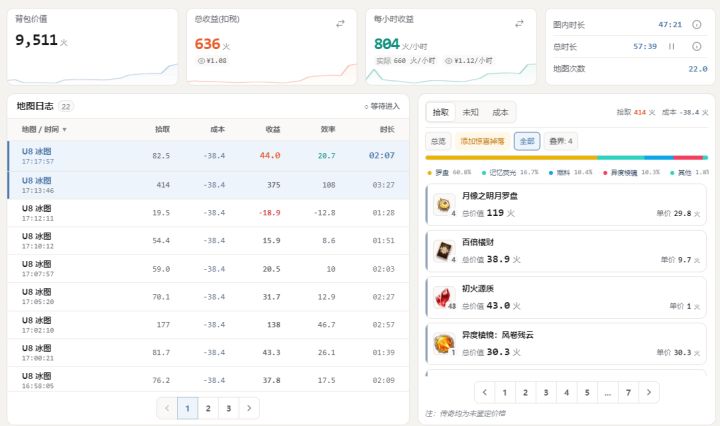Click yellow 罗盘 segment of distribution bar
Viewport: 720px width, 426px height.
512,157
